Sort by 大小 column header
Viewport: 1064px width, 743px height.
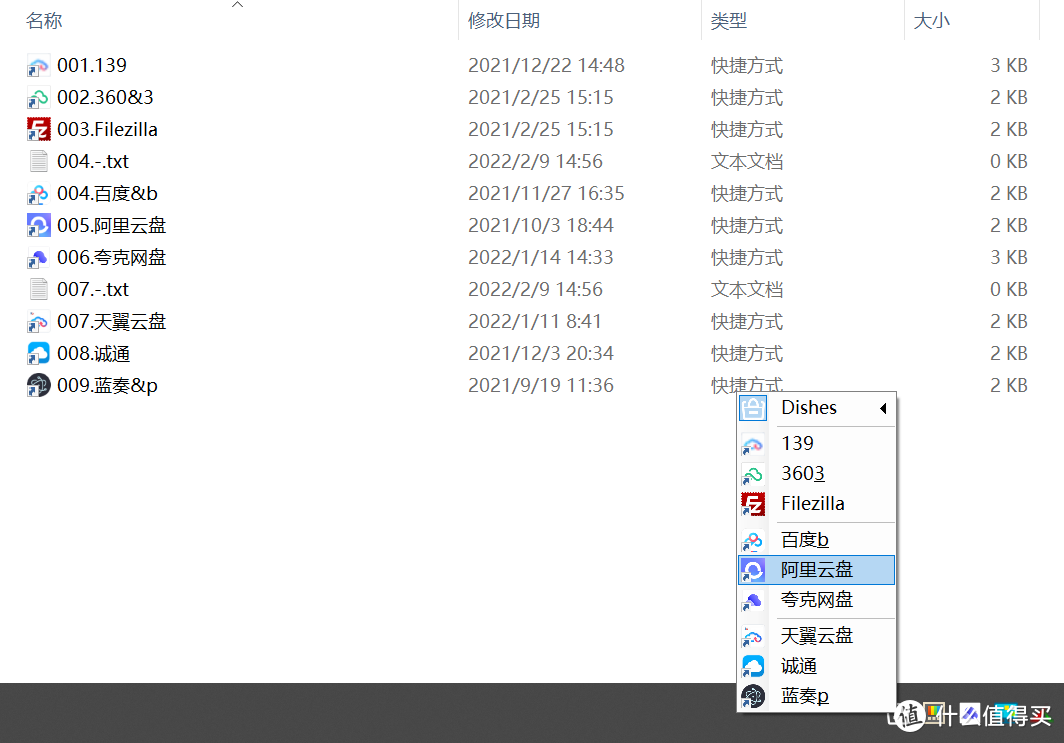pyautogui.click(x=932, y=21)
